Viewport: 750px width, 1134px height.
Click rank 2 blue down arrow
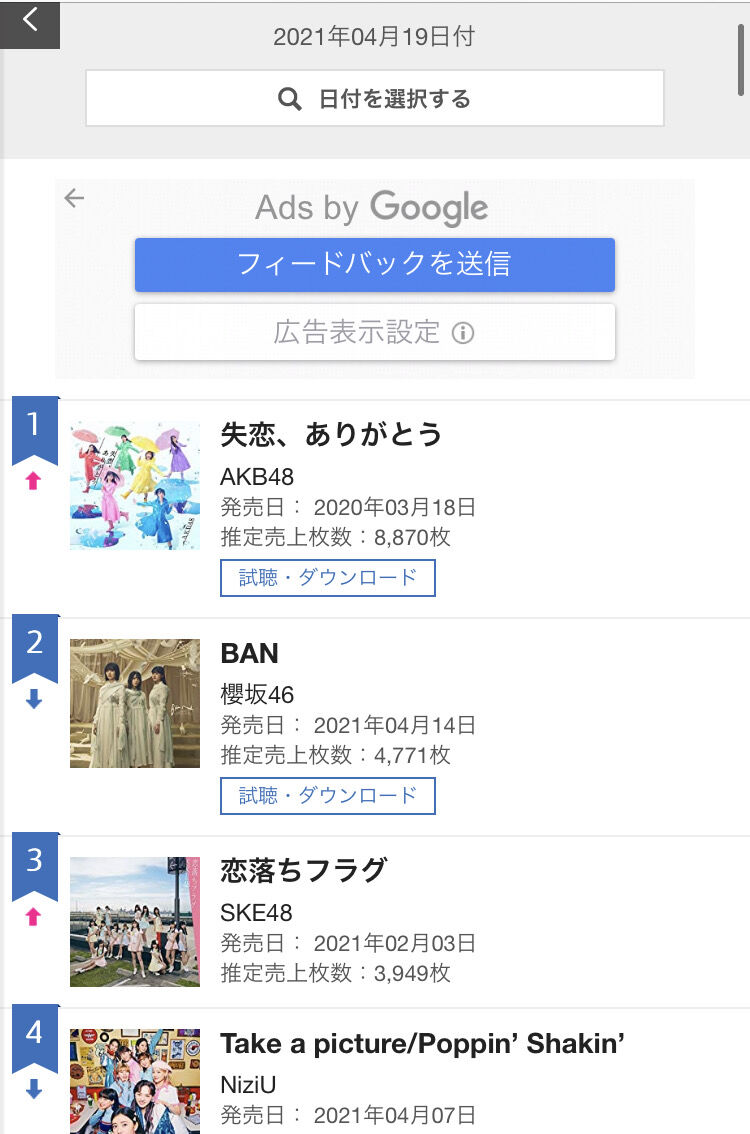(x=34, y=699)
